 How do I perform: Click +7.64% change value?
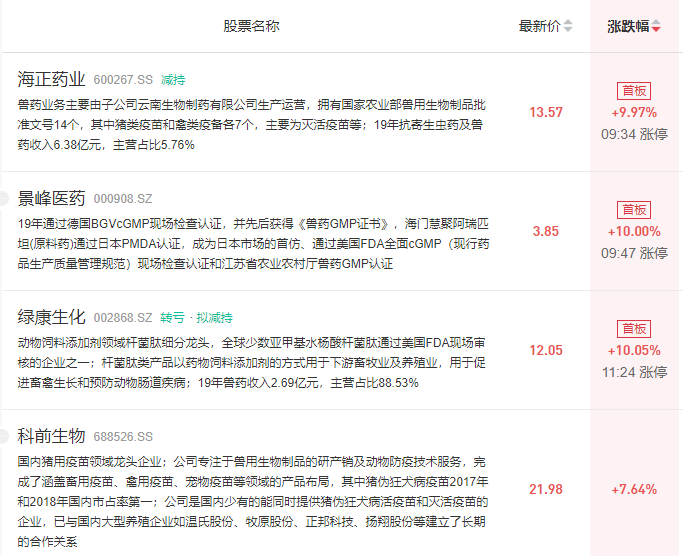pyautogui.click(x=634, y=489)
